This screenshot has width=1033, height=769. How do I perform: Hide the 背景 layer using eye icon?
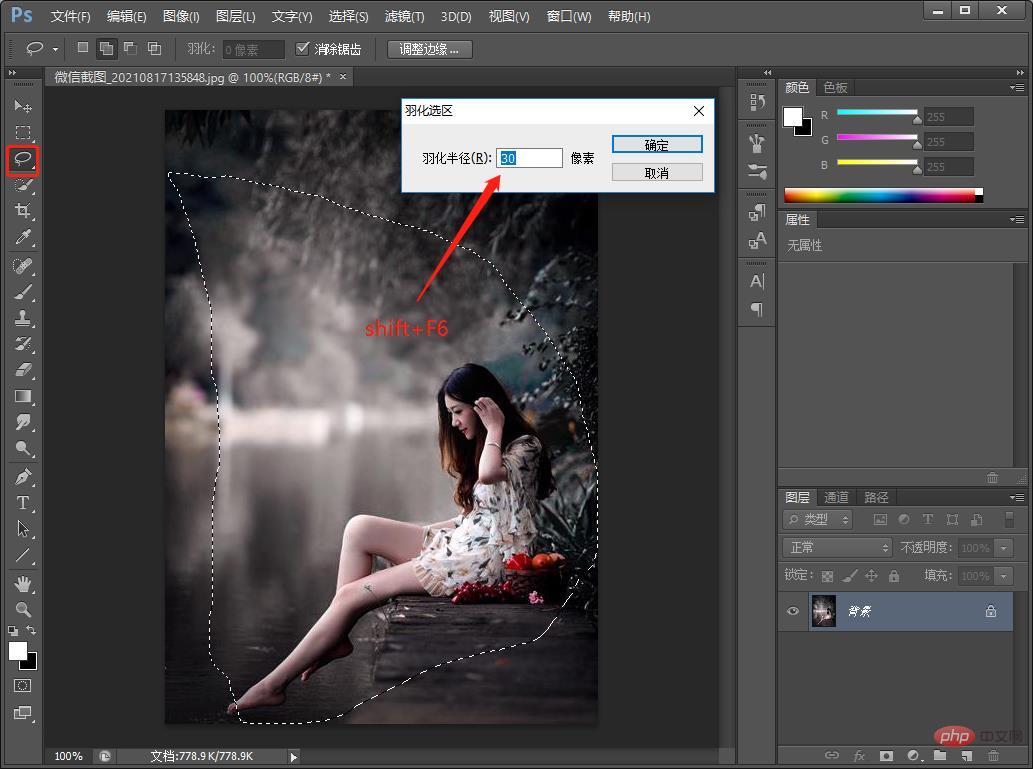point(793,611)
